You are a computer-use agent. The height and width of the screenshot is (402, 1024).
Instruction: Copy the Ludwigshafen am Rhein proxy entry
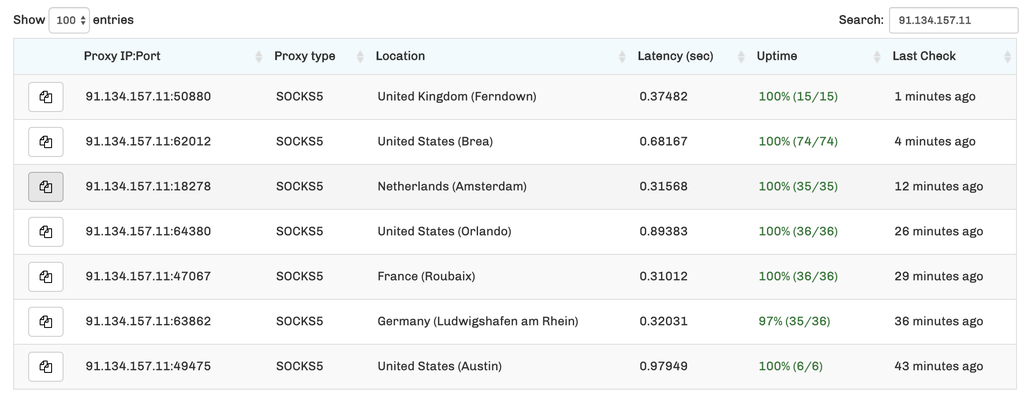point(46,322)
